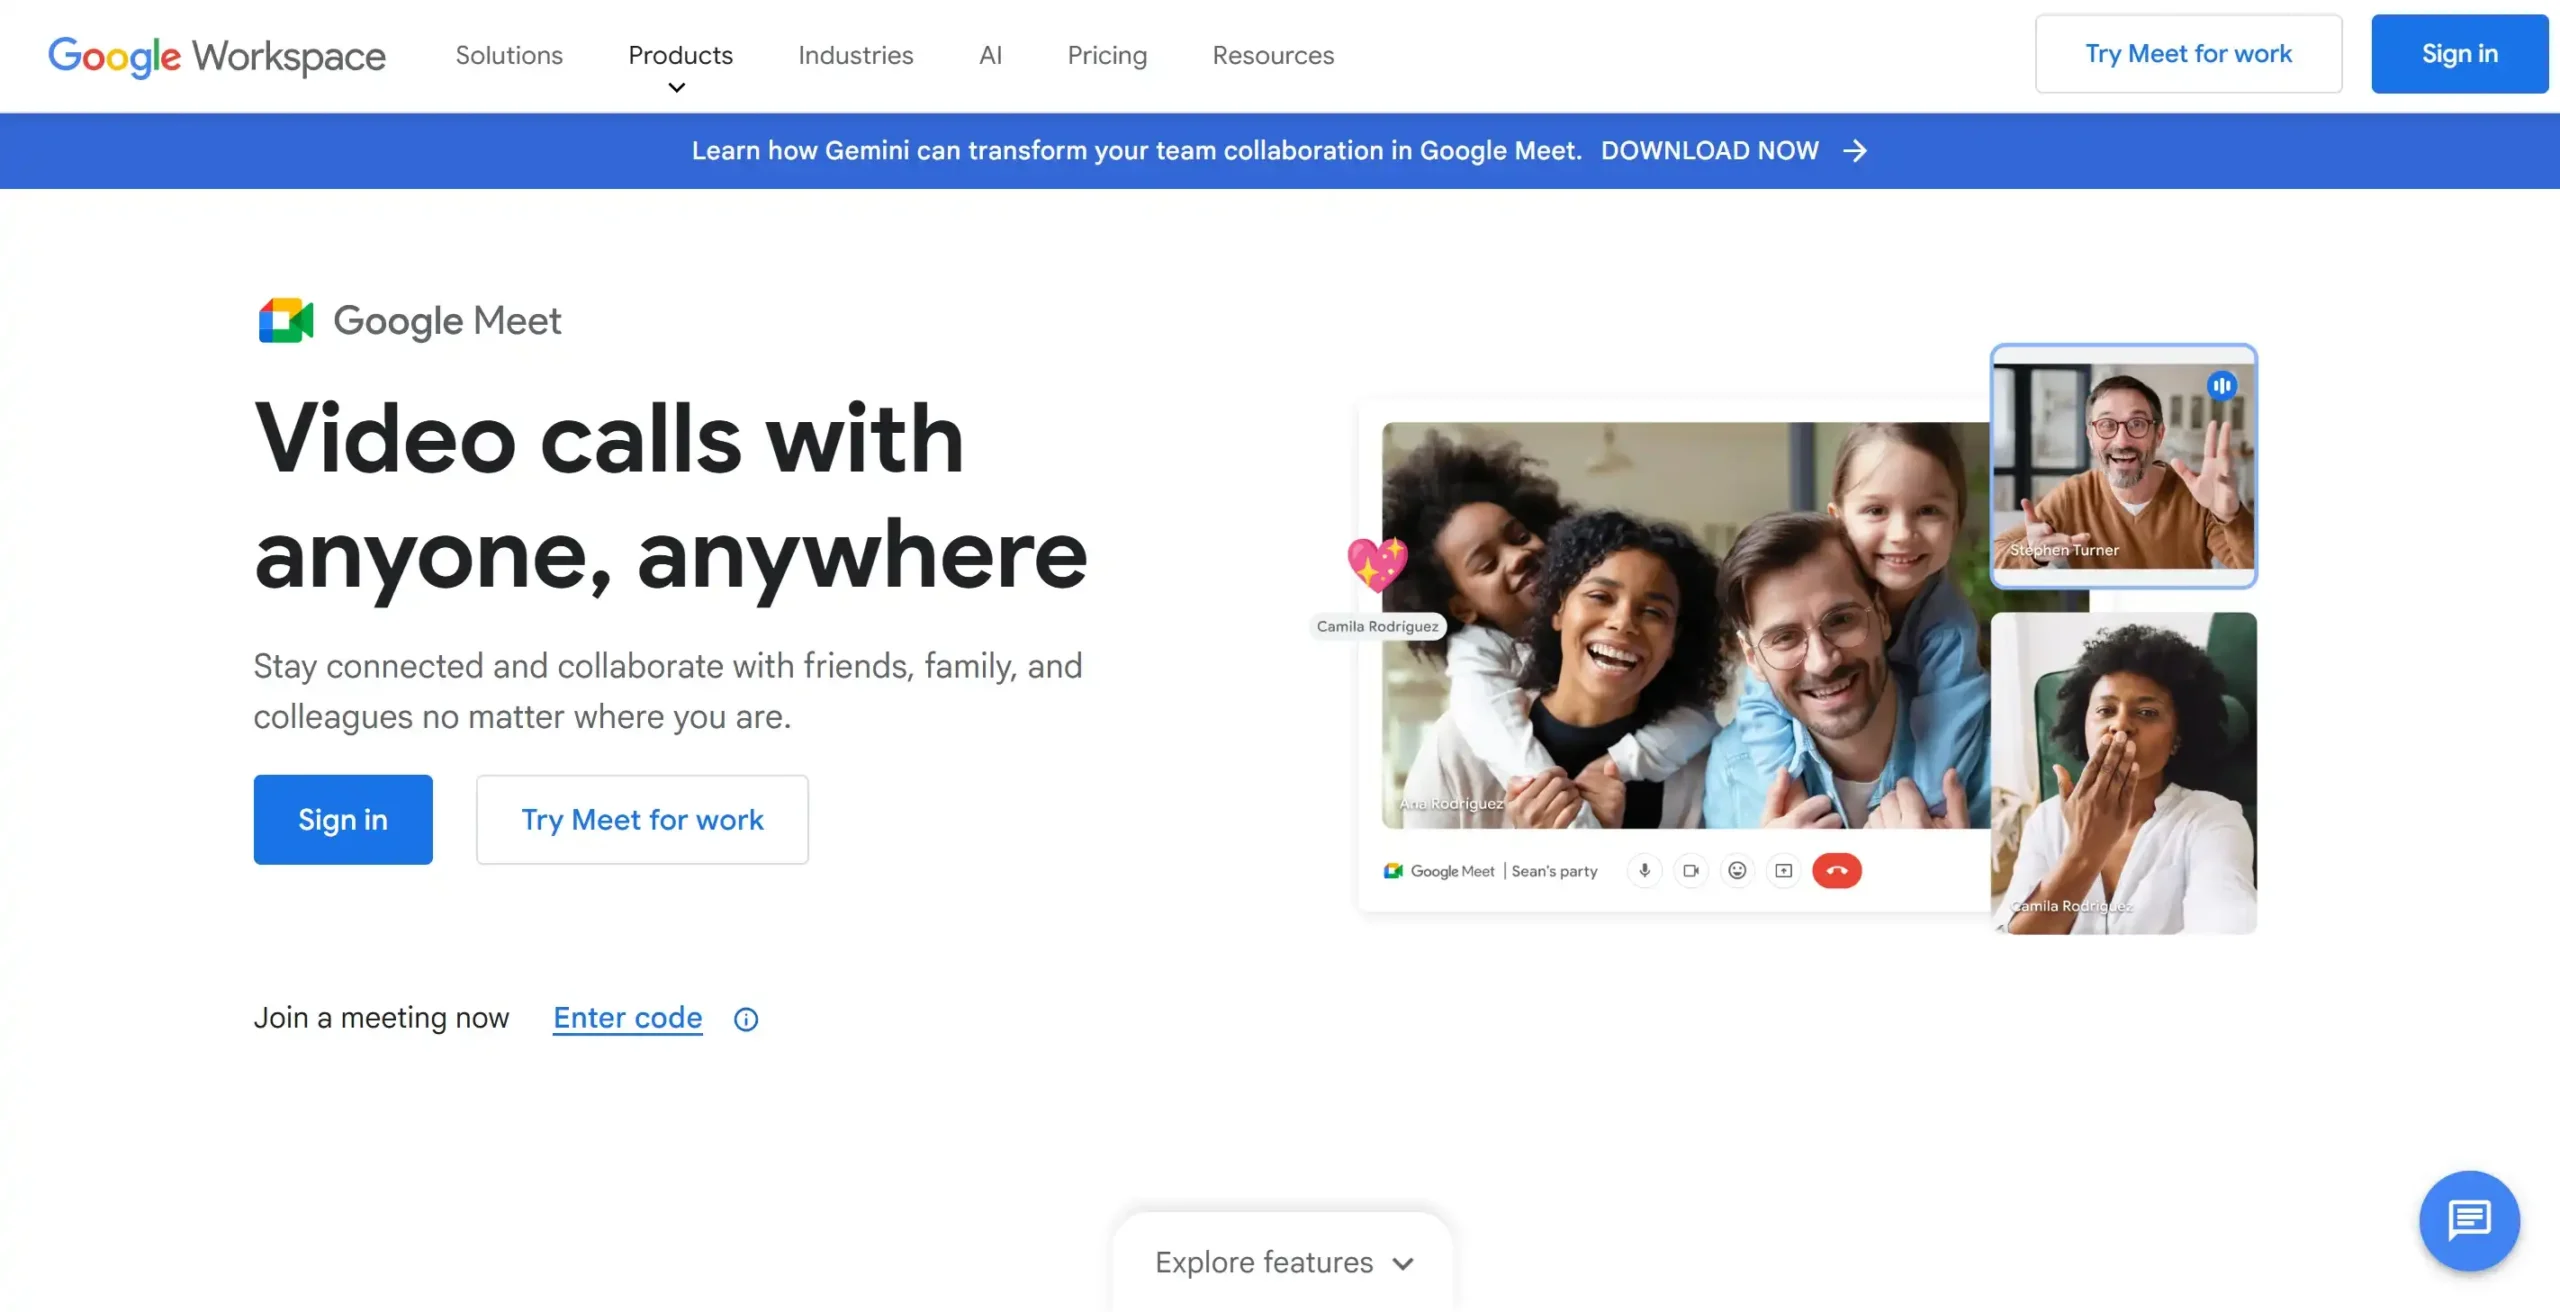Click the Camila Rodriguez name label chip

coord(1377,626)
